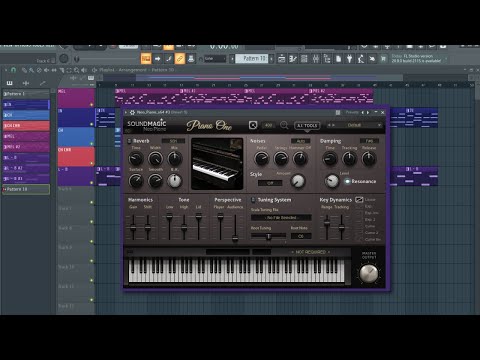Click the Master Output knob
The image size is (480, 360).
click(369, 273)
